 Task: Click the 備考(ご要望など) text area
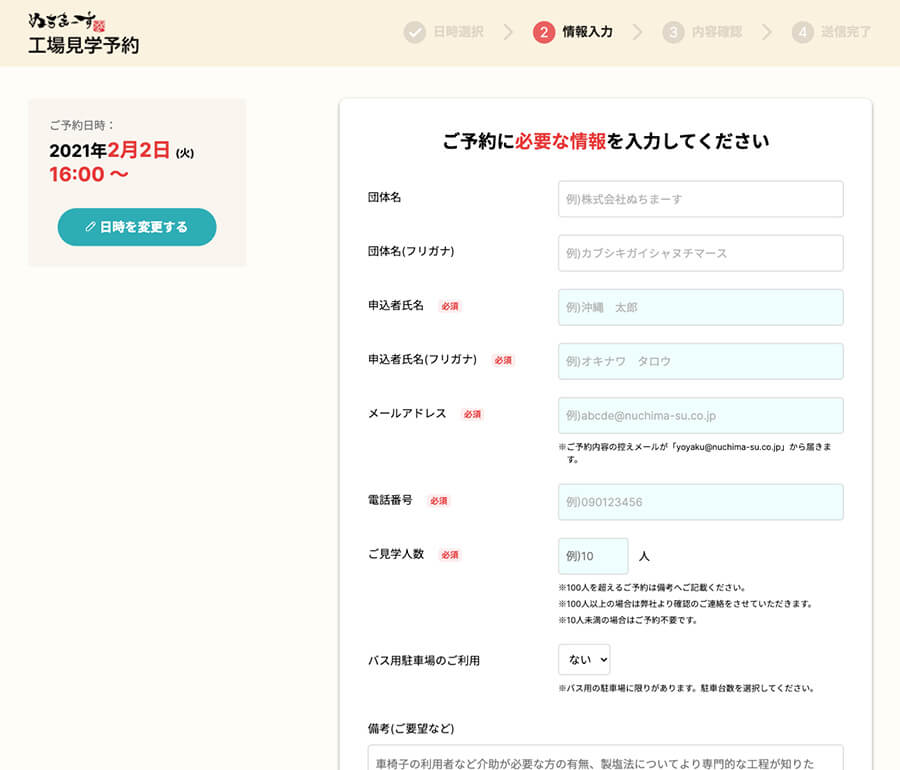(x=605, y=757)
